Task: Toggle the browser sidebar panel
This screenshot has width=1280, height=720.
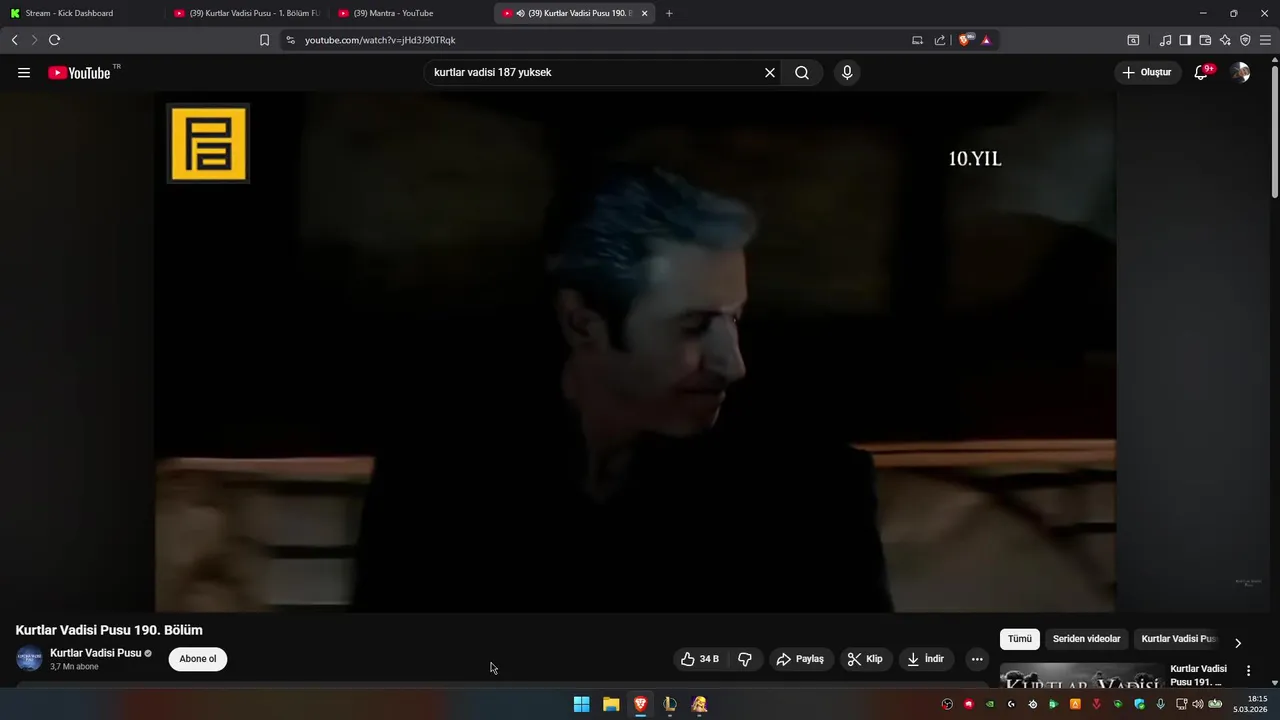Action: [1185, 40]
